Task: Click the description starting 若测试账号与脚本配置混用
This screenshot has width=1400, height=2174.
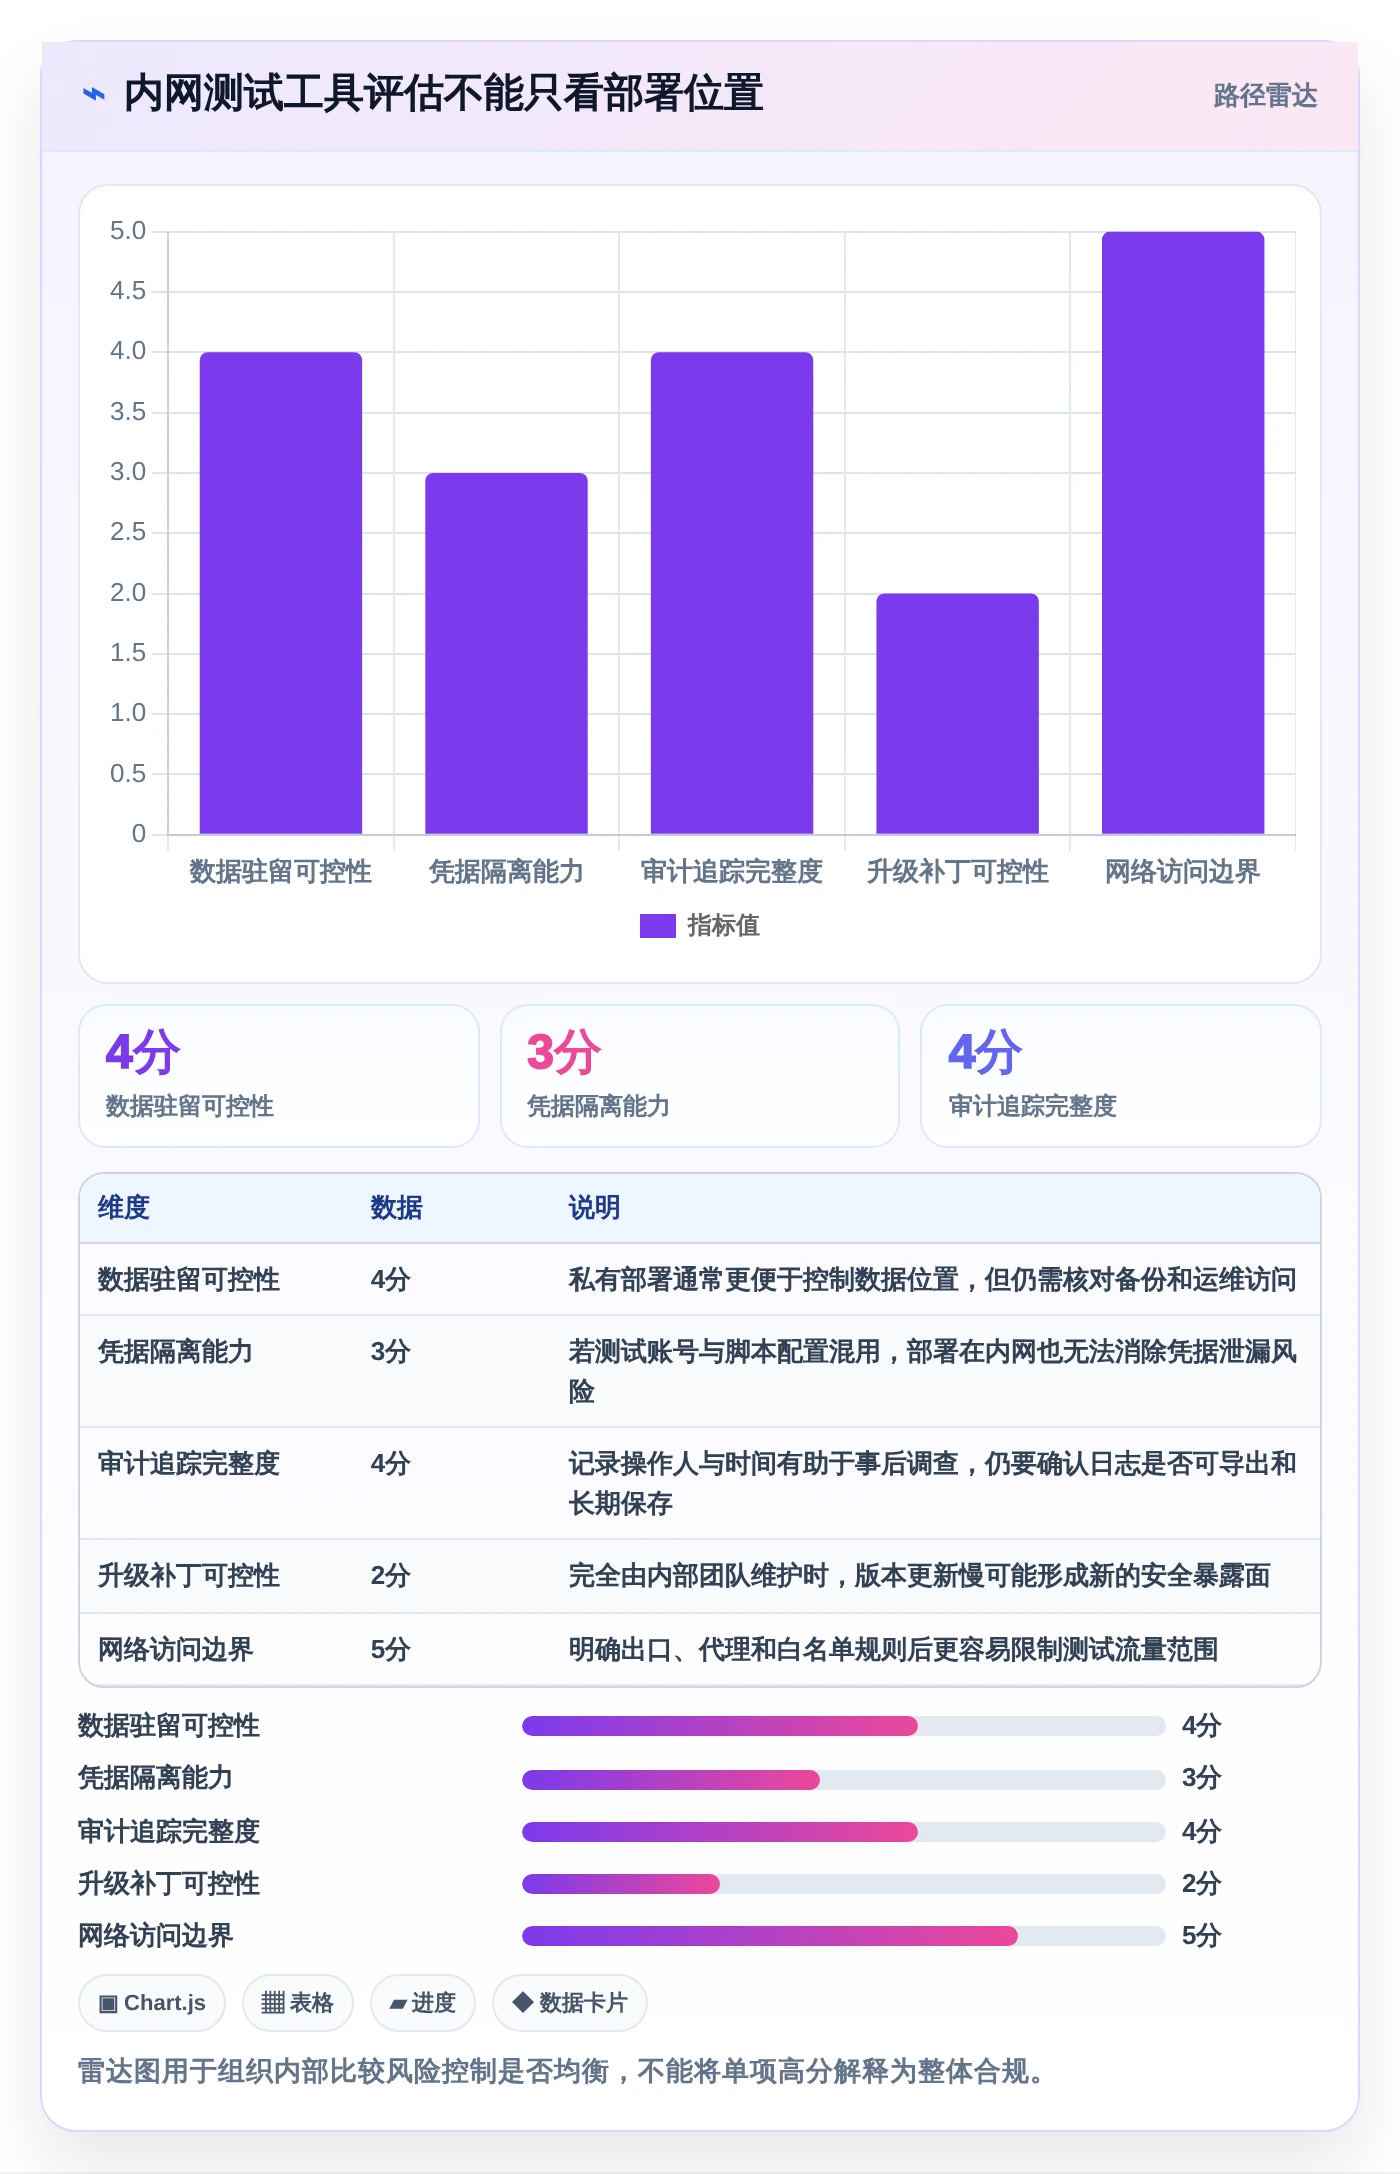Action: [932, 1371]
